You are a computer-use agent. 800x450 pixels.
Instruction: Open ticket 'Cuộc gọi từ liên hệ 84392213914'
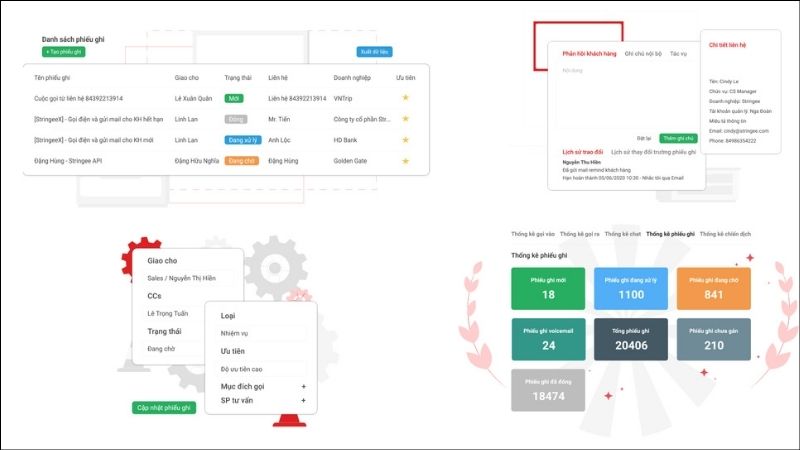click(x=79, y=98)
